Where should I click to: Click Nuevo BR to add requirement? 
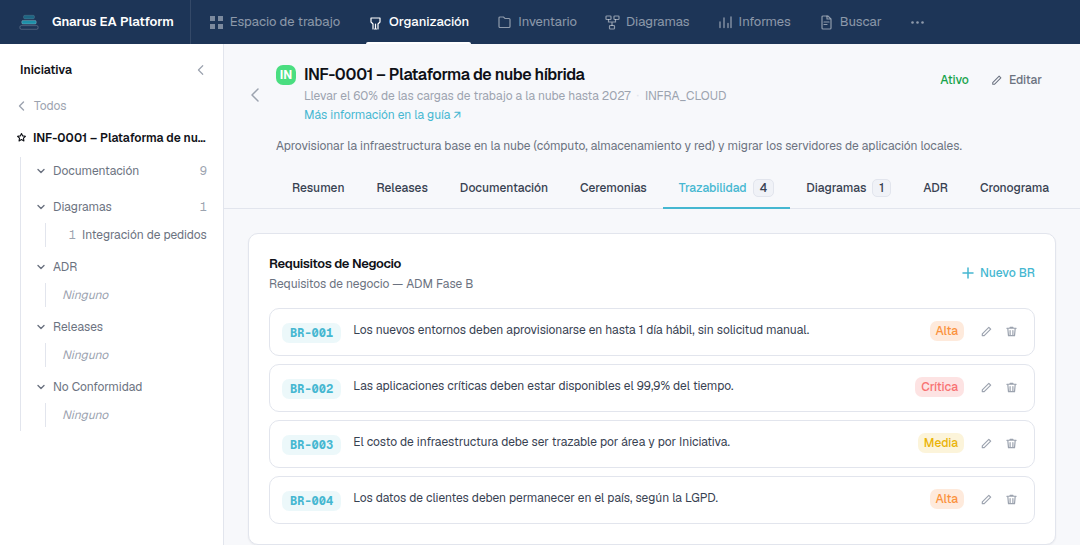998,273
